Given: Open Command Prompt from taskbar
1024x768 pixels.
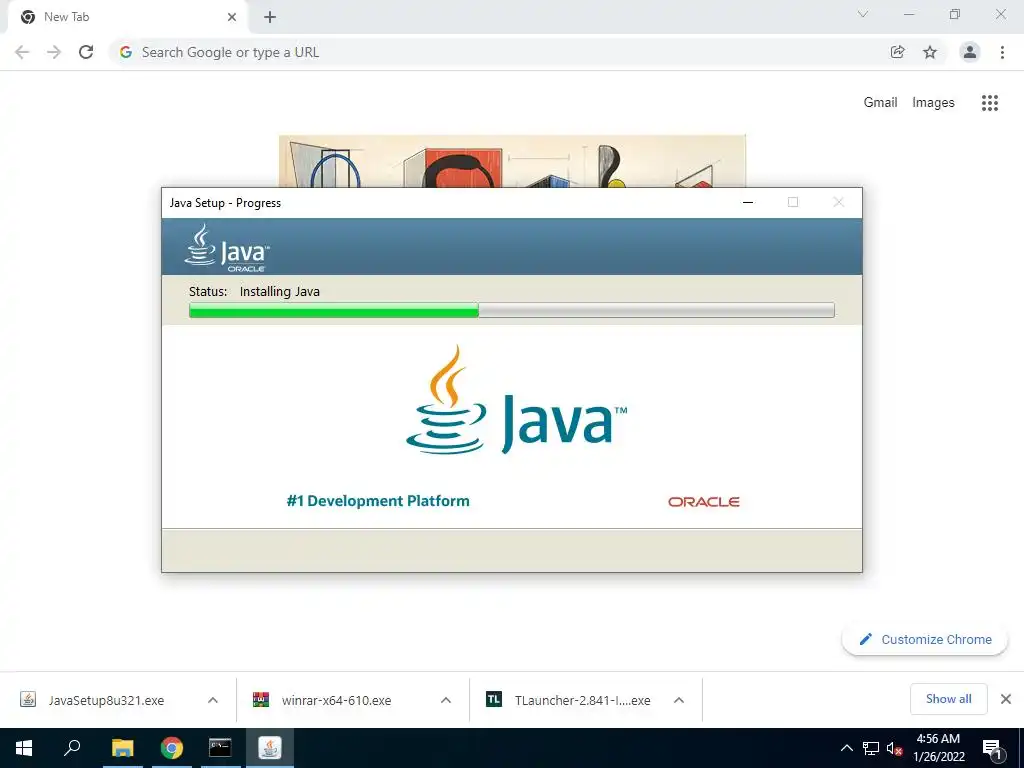Looking at the screenshot, I should pyautogui.click(x=220, y=748).
